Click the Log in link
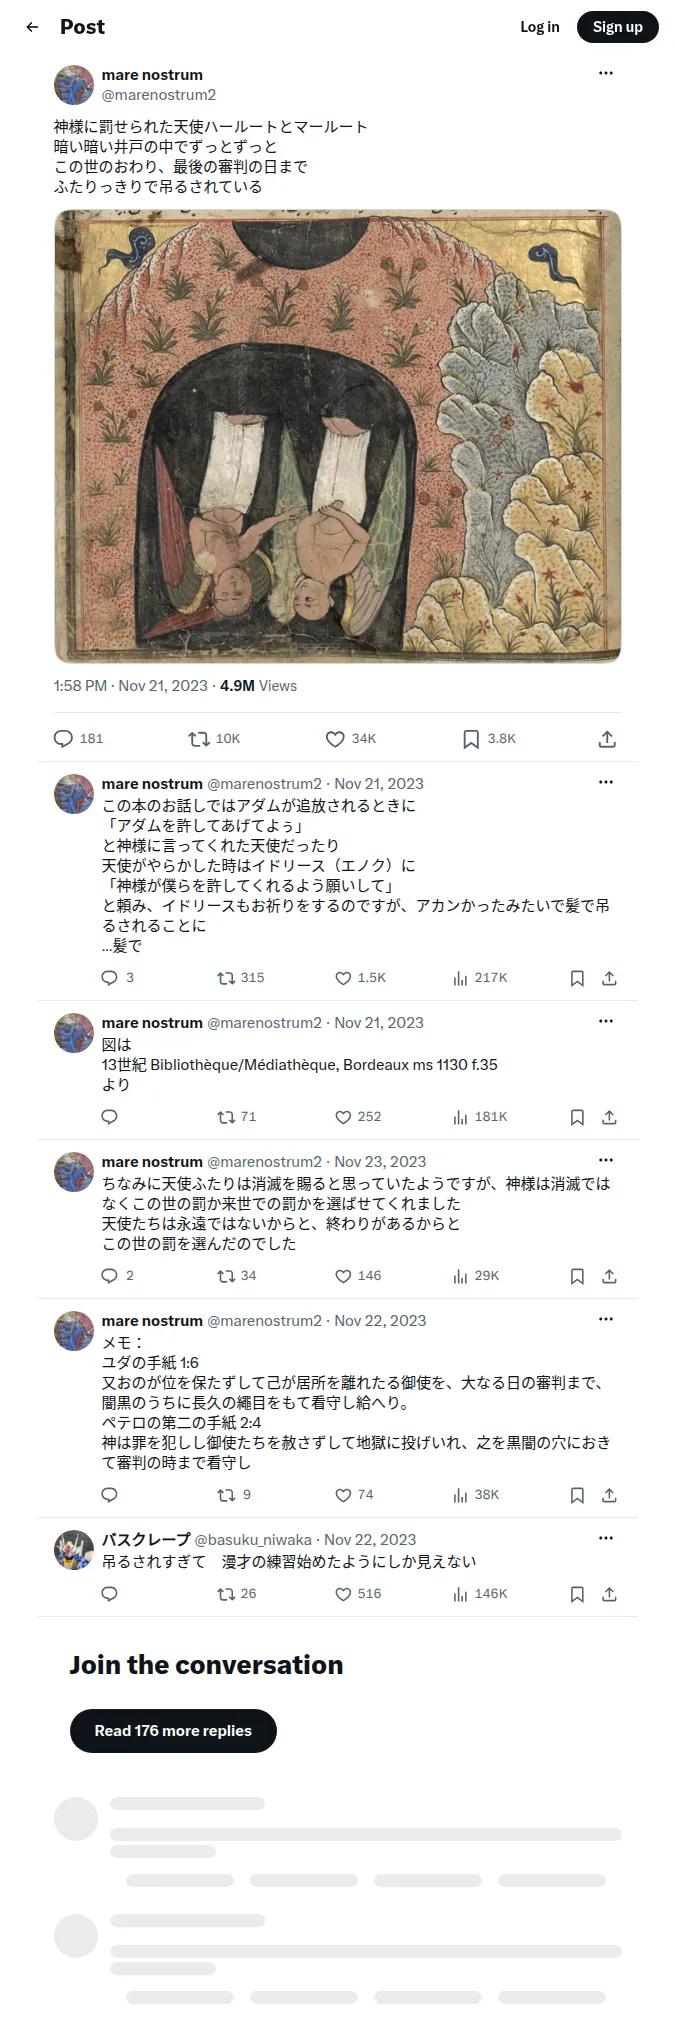675x2019 pixels. pyautogui.click(x=540, y=27)
